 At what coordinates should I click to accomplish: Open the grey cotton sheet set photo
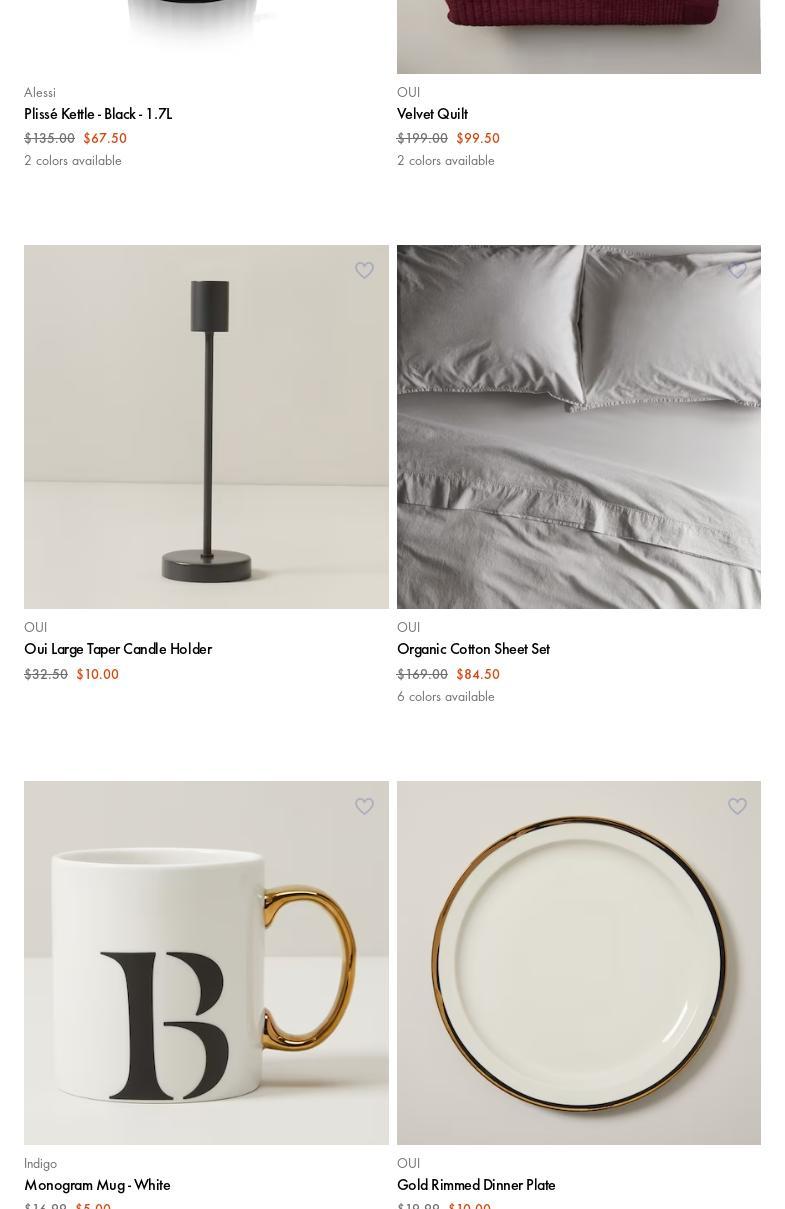coord(579,427)
